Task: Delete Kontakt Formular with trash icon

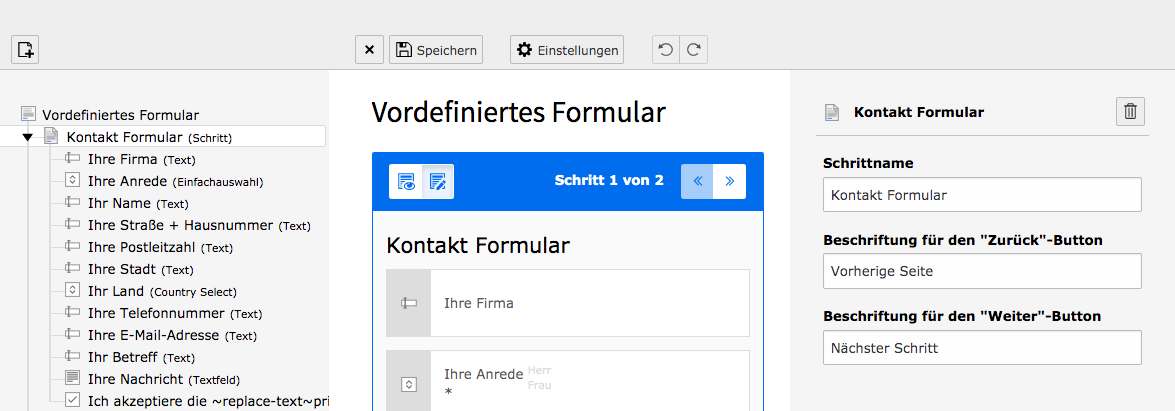Action: (1131, 112)
